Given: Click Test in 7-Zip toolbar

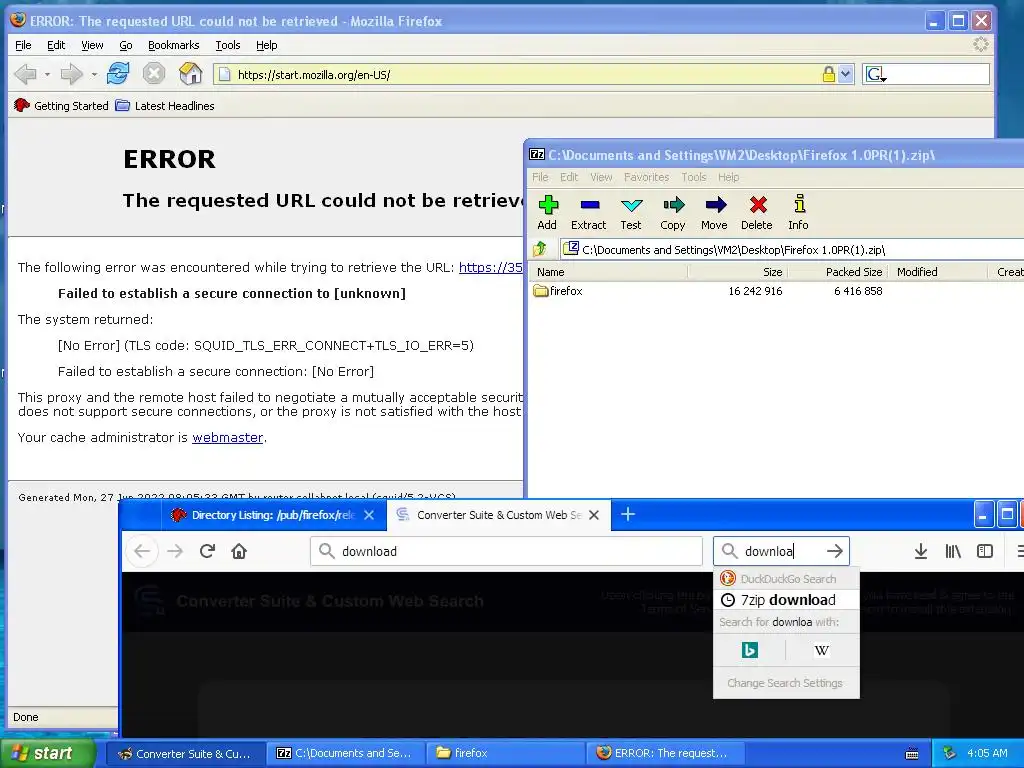Looking at the screenshot, I should click(631, 213).
